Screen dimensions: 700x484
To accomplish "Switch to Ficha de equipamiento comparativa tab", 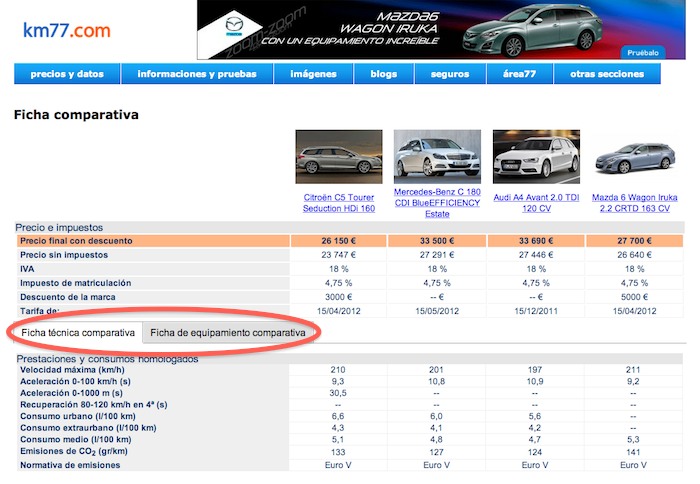I will (228, 332).
